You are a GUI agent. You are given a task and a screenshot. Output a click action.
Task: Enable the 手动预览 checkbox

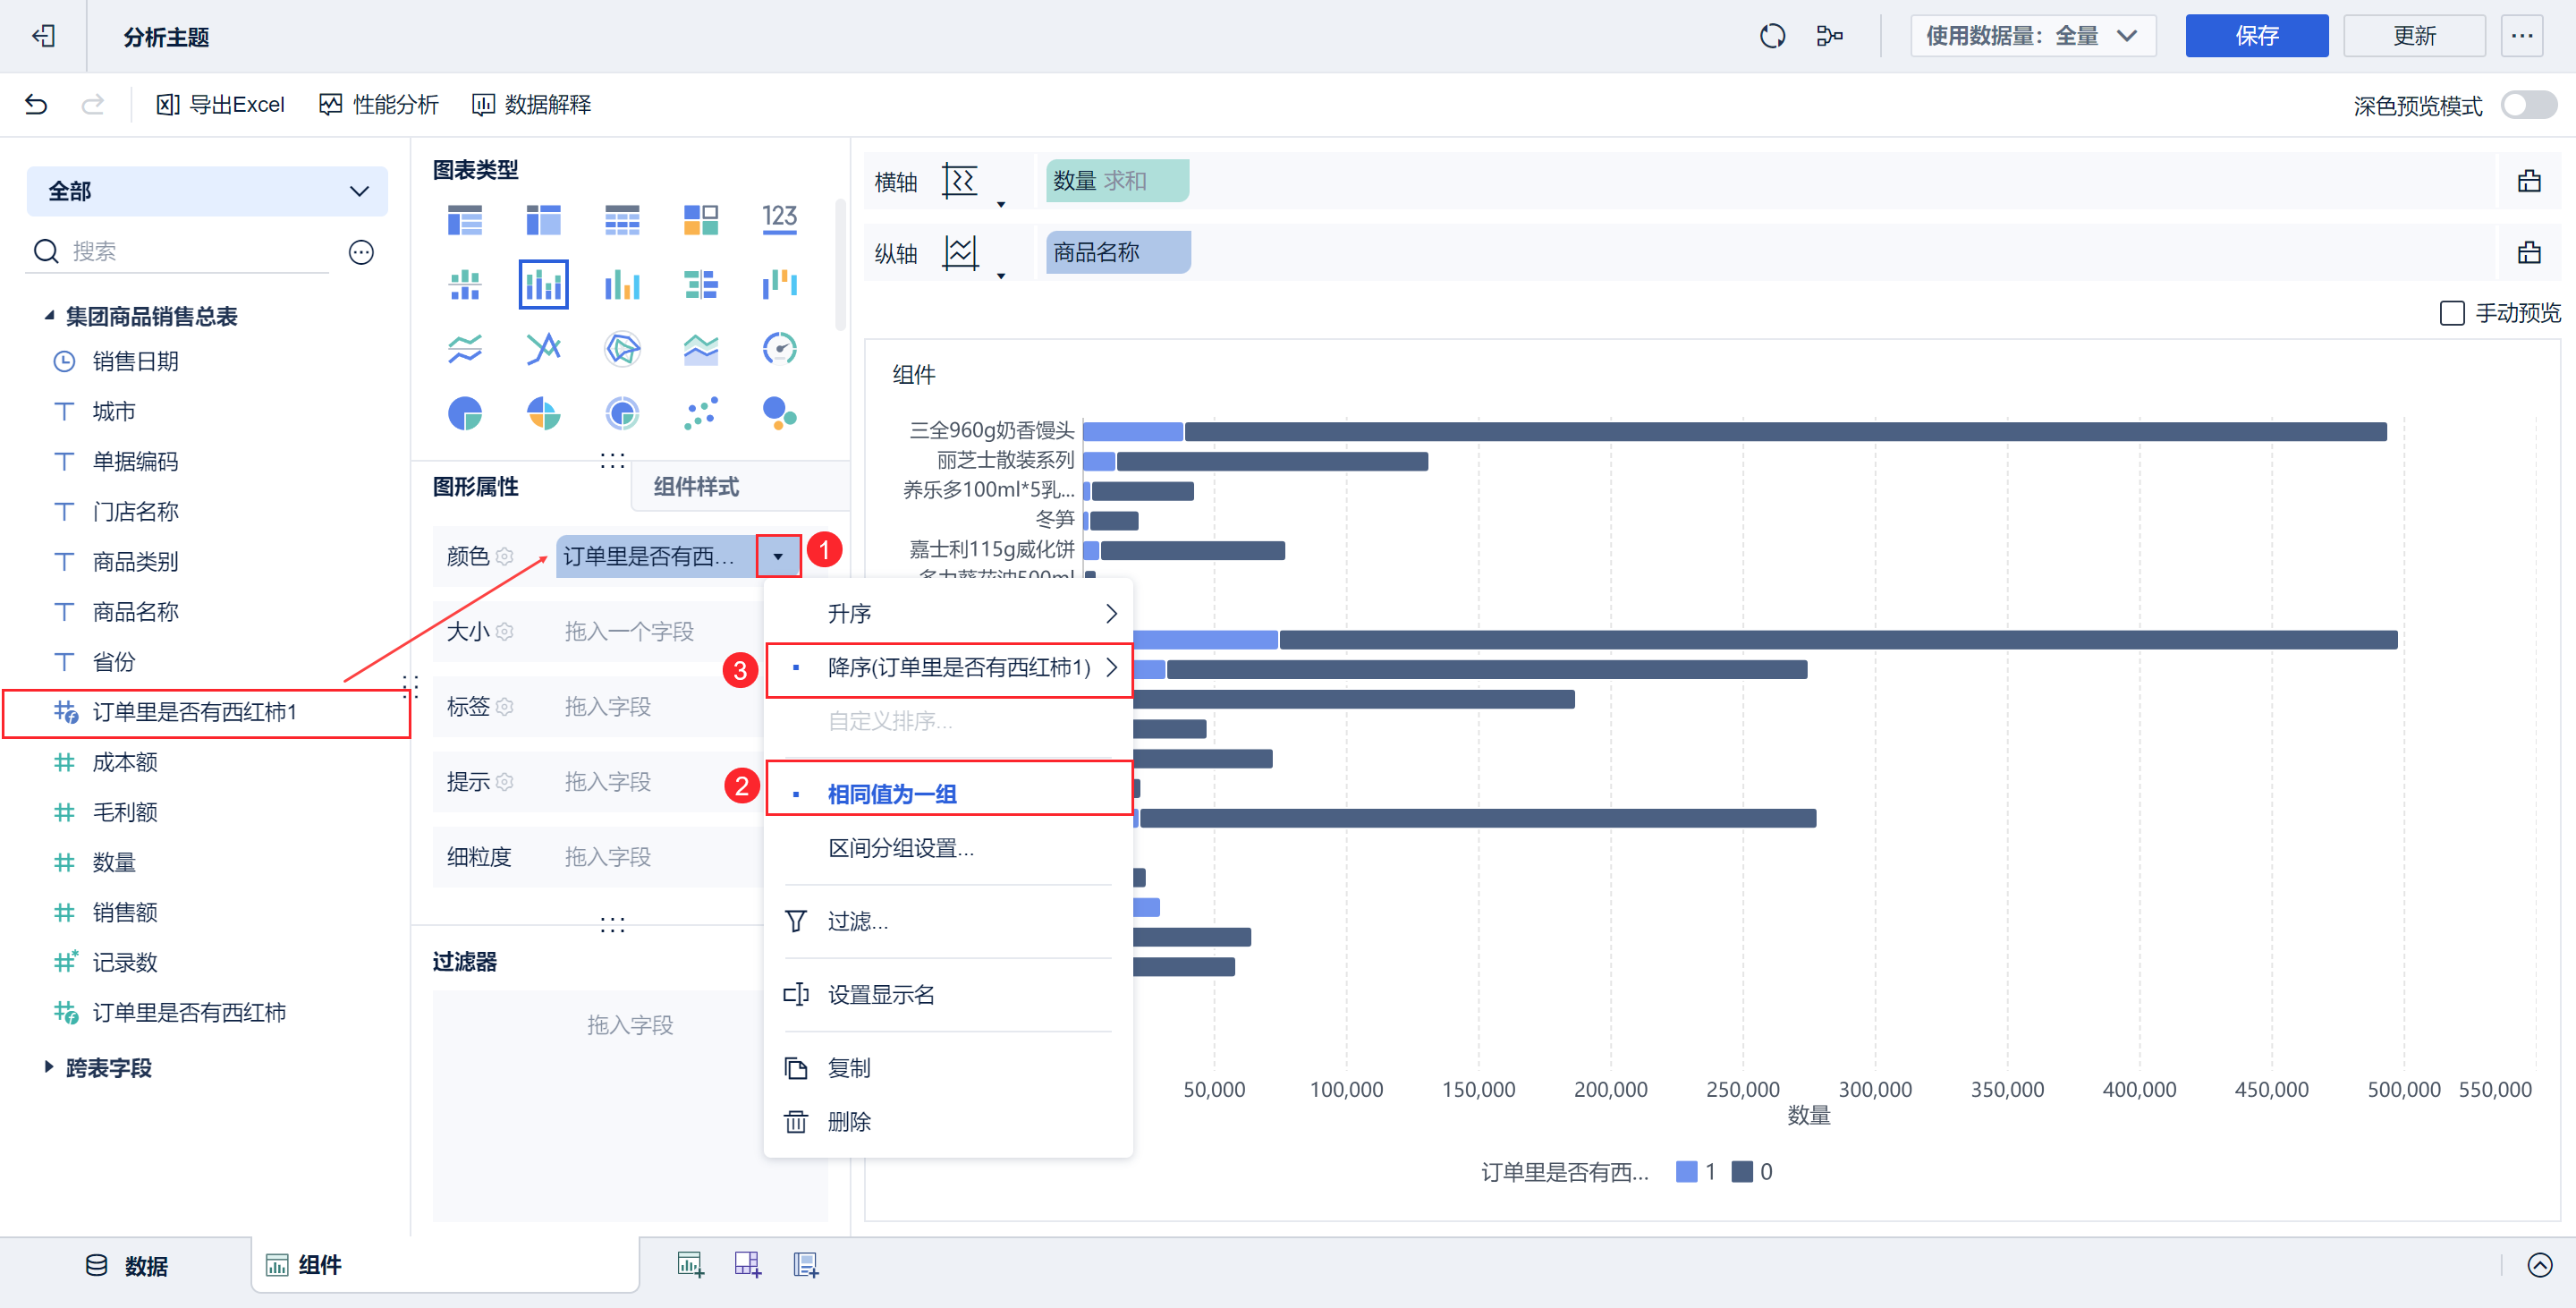click(x=2452, y=313)
